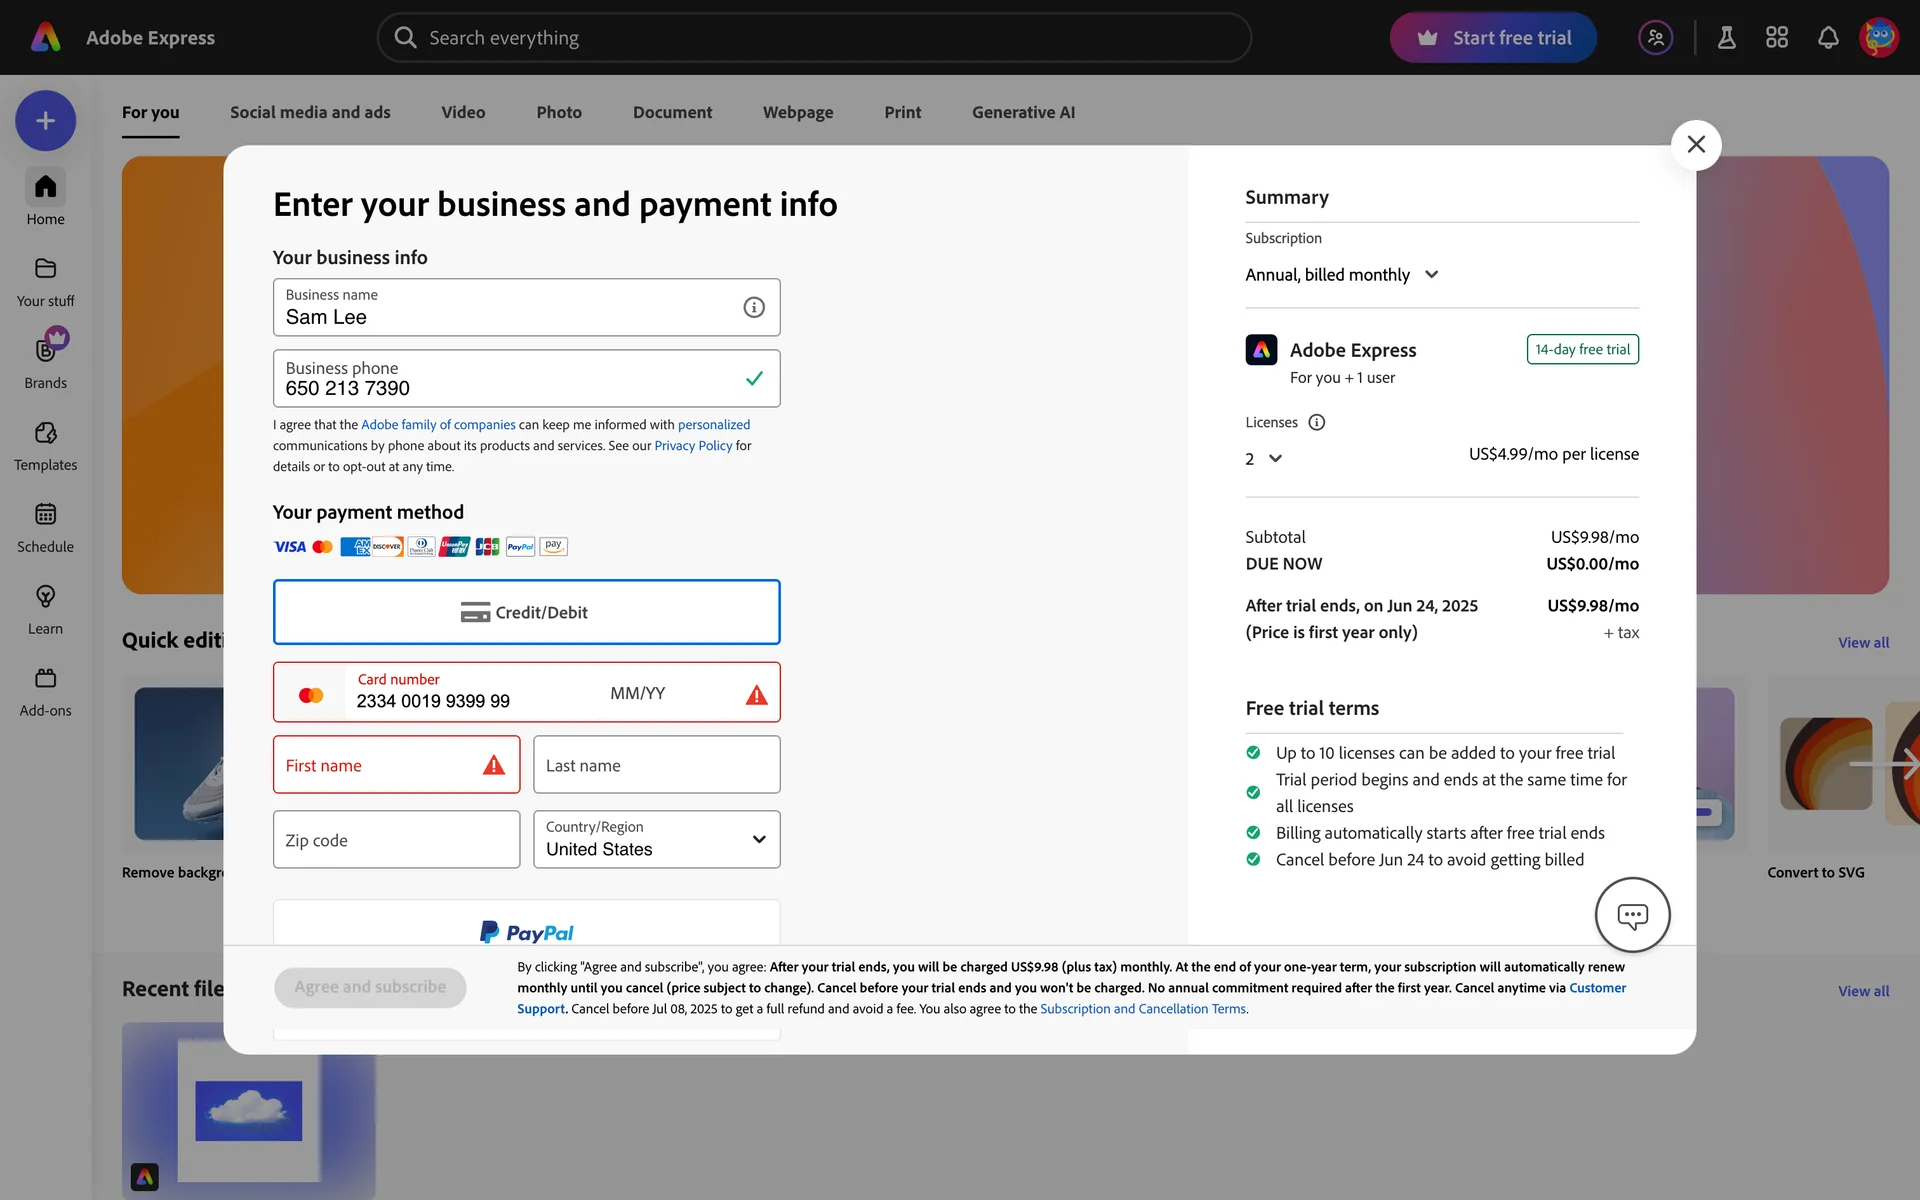Open Schedule in the left sidebar
This screenshot has height=1200, width=1920.
[45, 527]
